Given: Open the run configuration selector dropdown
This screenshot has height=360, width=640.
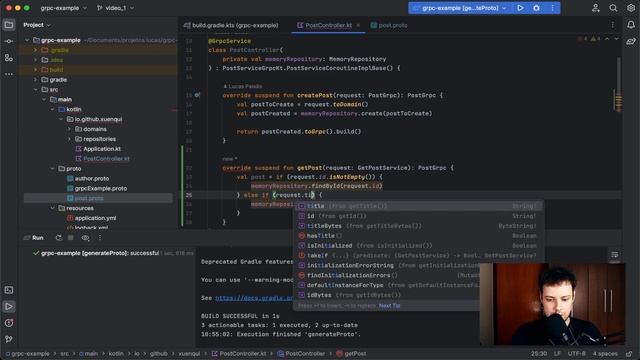Looking at the screenshot, I should (x=460, y=8).
